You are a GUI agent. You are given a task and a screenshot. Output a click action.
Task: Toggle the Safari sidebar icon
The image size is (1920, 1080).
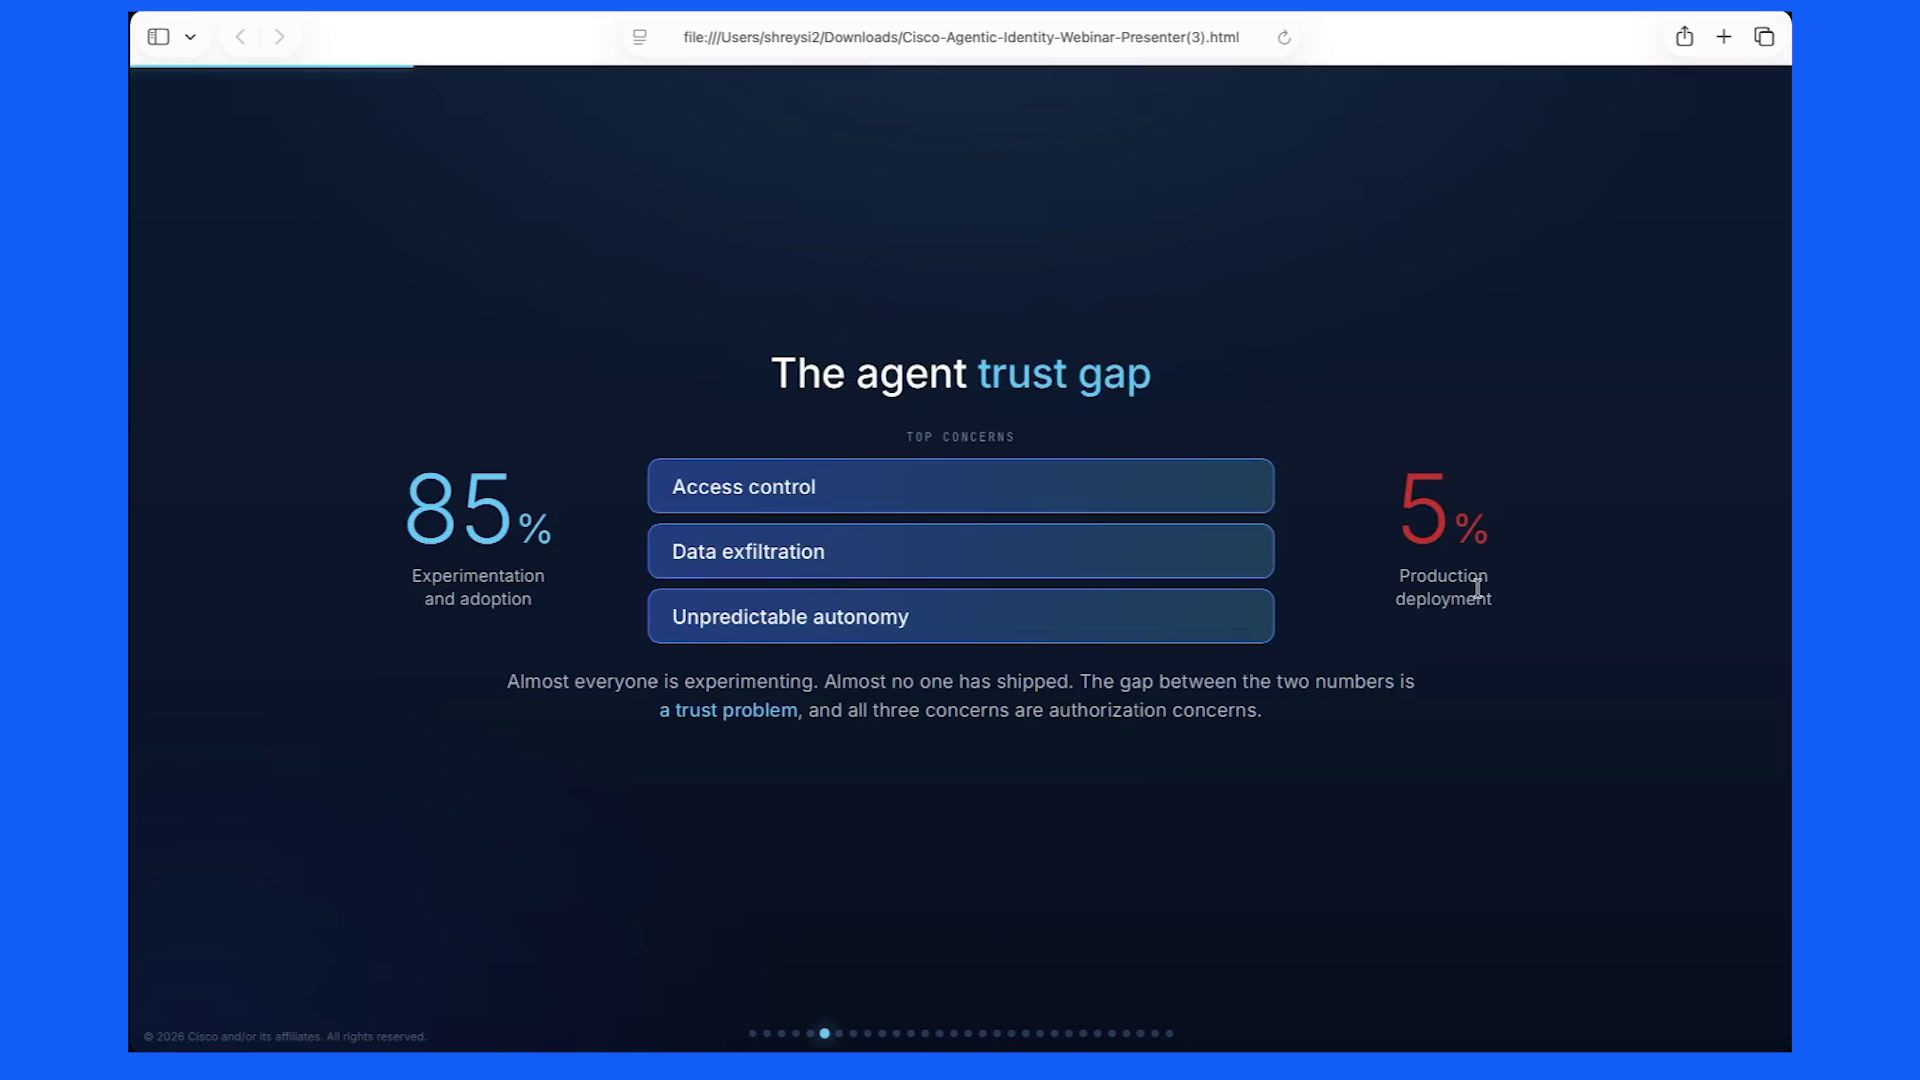pos(158,37)
